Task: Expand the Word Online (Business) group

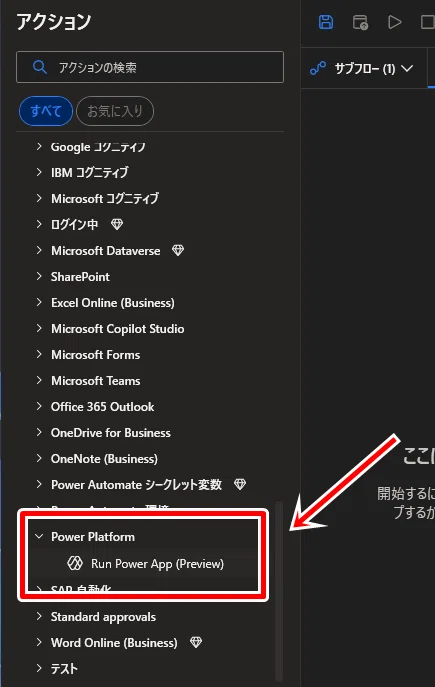Action: (39, 642)
